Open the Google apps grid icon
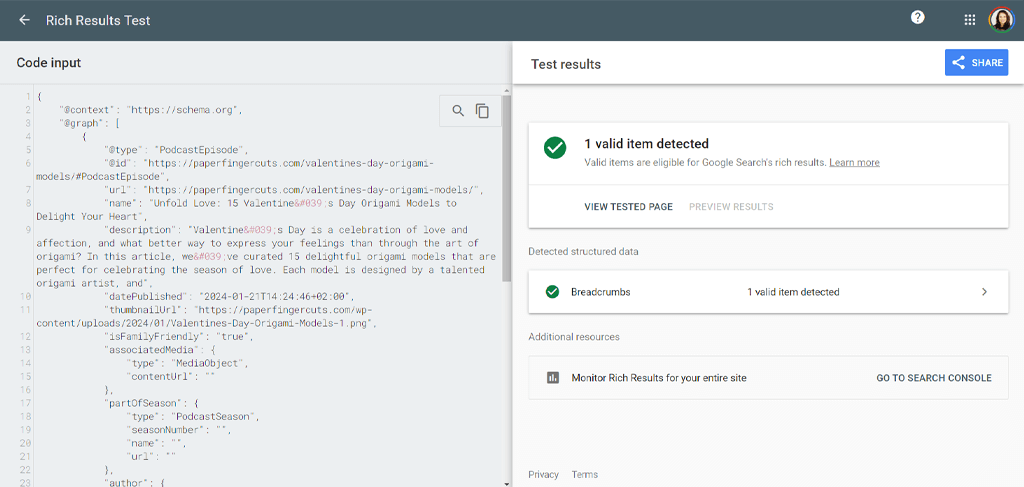 (970, 20)
